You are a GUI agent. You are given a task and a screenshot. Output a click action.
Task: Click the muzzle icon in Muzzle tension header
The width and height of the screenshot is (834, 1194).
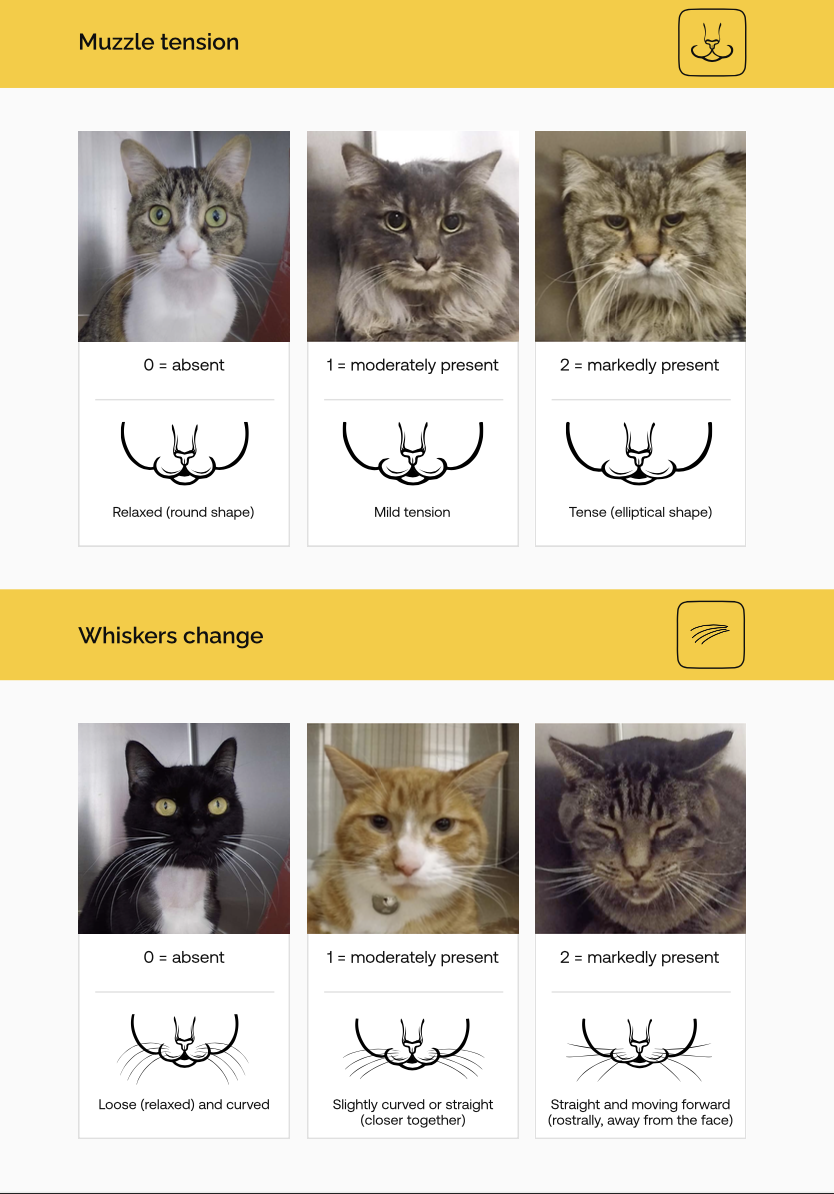[711, 43]
